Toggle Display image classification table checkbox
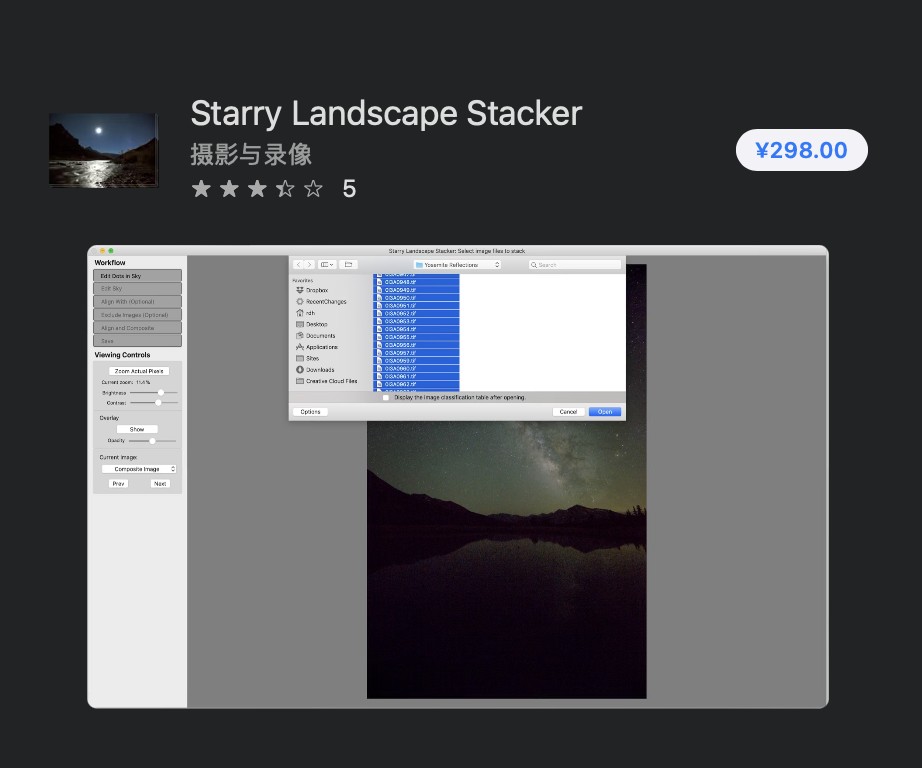Viewport: 922px width, 768px height. tap(386, 398)
